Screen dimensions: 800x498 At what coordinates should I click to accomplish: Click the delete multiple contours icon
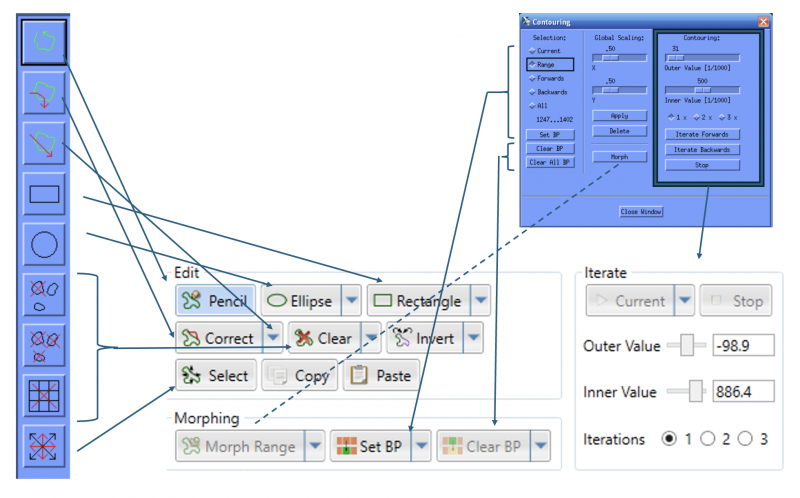[x=44, y=345]
